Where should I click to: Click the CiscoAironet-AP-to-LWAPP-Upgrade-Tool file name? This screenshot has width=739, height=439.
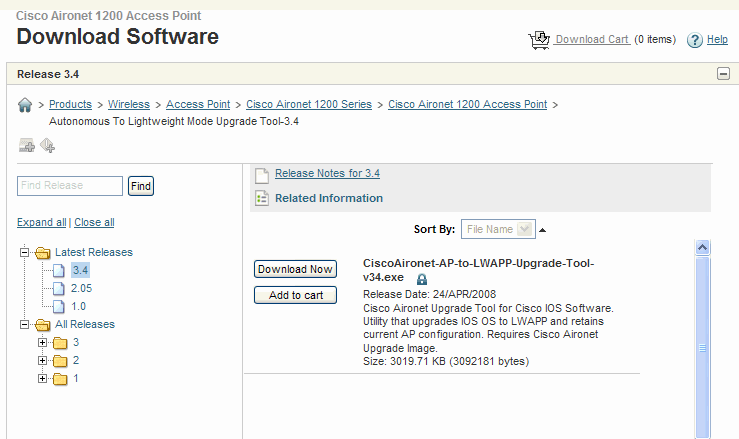(478, 270)
